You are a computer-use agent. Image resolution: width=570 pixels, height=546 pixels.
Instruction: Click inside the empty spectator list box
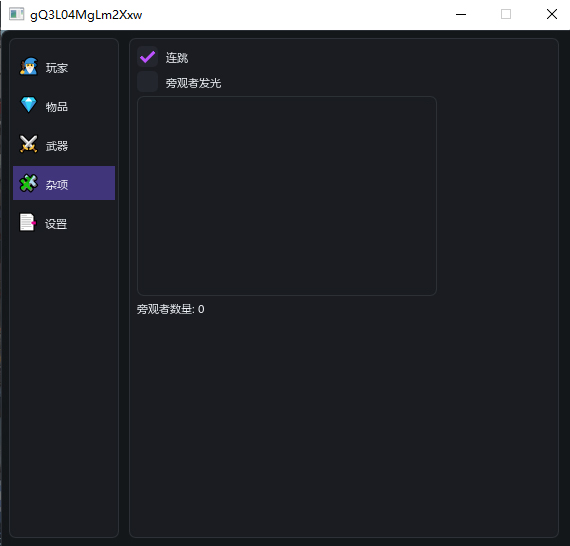click(287, 196)
